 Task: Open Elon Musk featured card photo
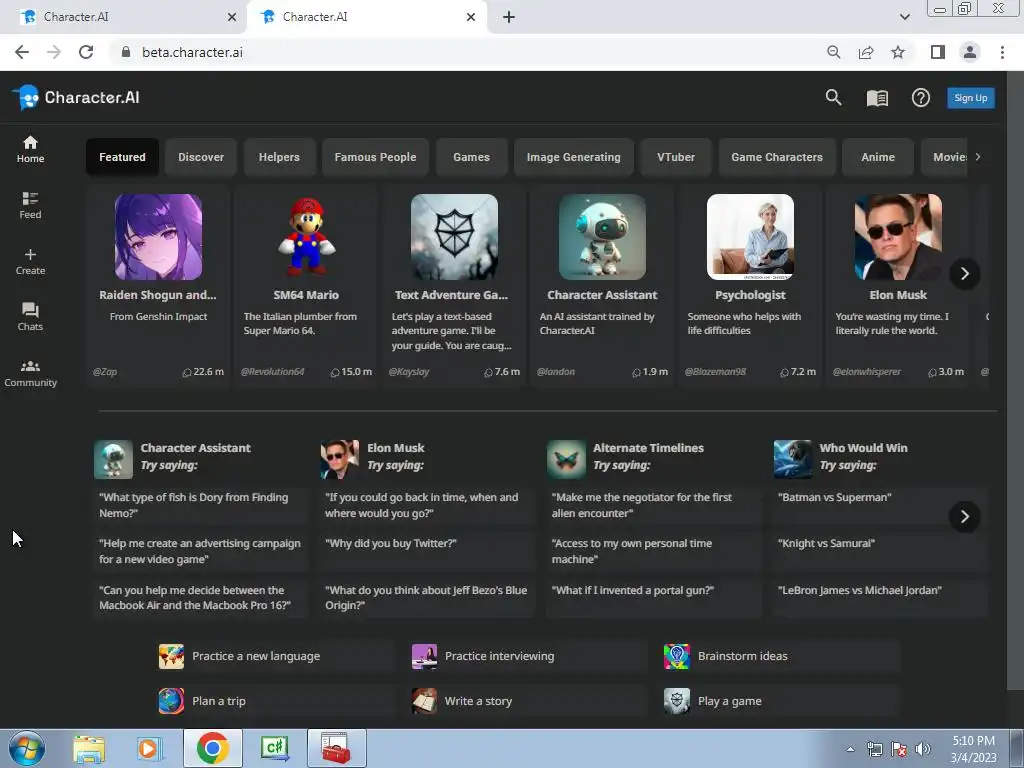point(898,237)
